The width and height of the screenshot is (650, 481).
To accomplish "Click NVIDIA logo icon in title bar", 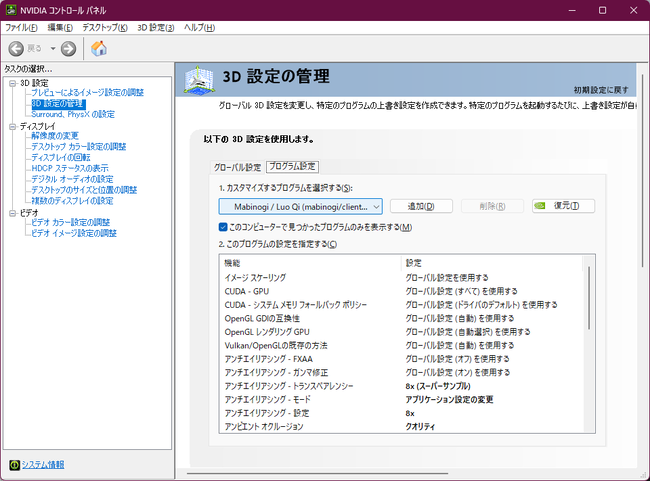I will coord(11,10).
